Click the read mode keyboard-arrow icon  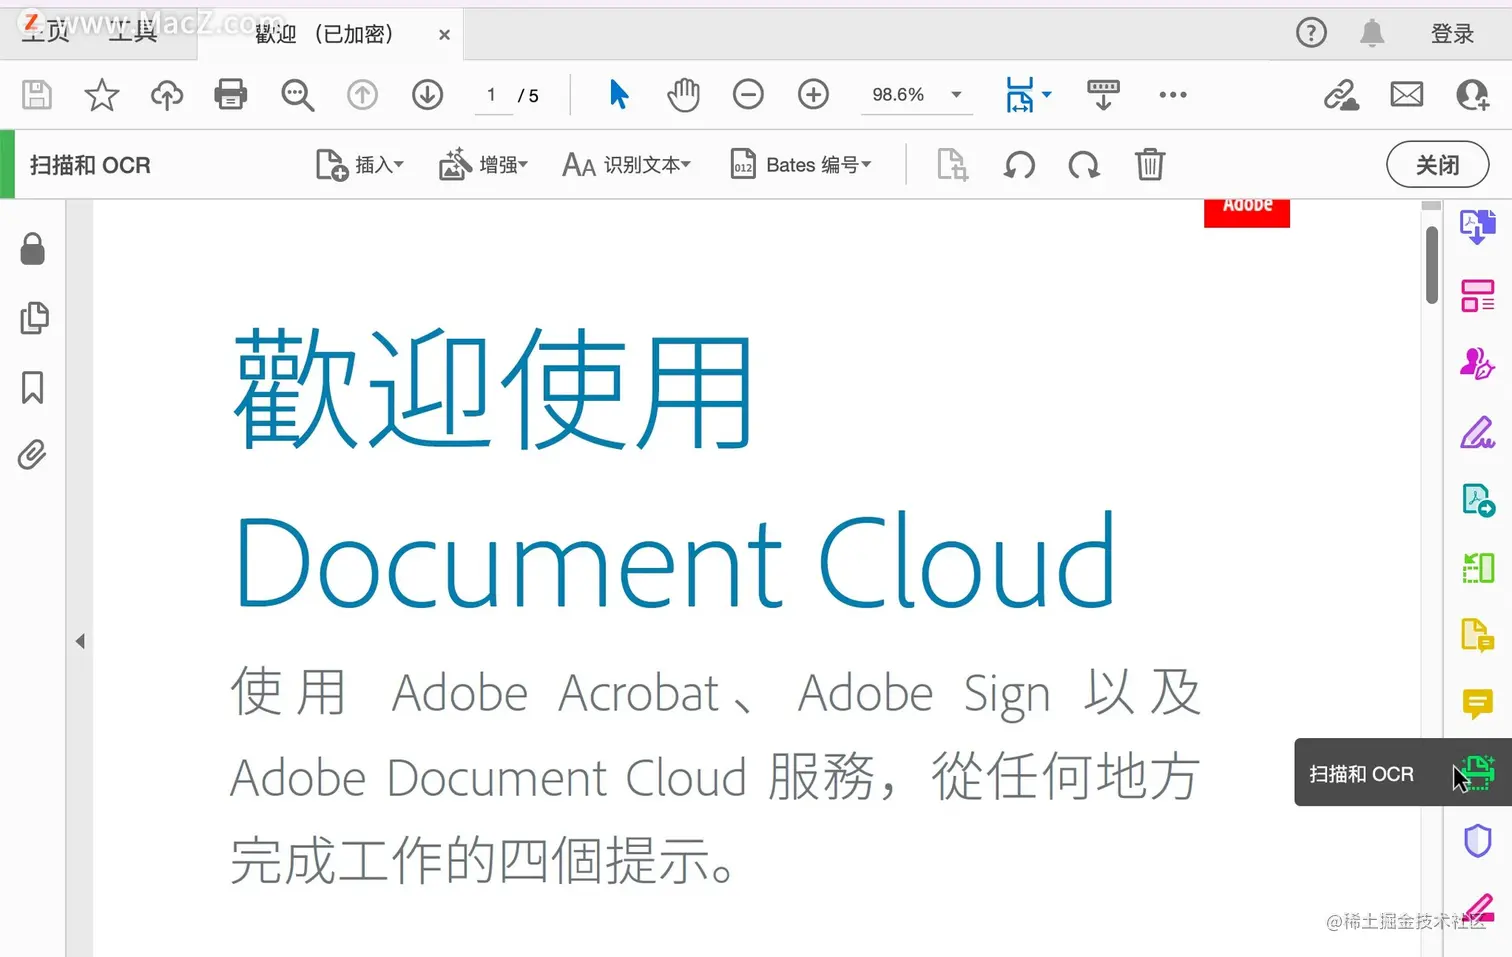(1103, 95)
